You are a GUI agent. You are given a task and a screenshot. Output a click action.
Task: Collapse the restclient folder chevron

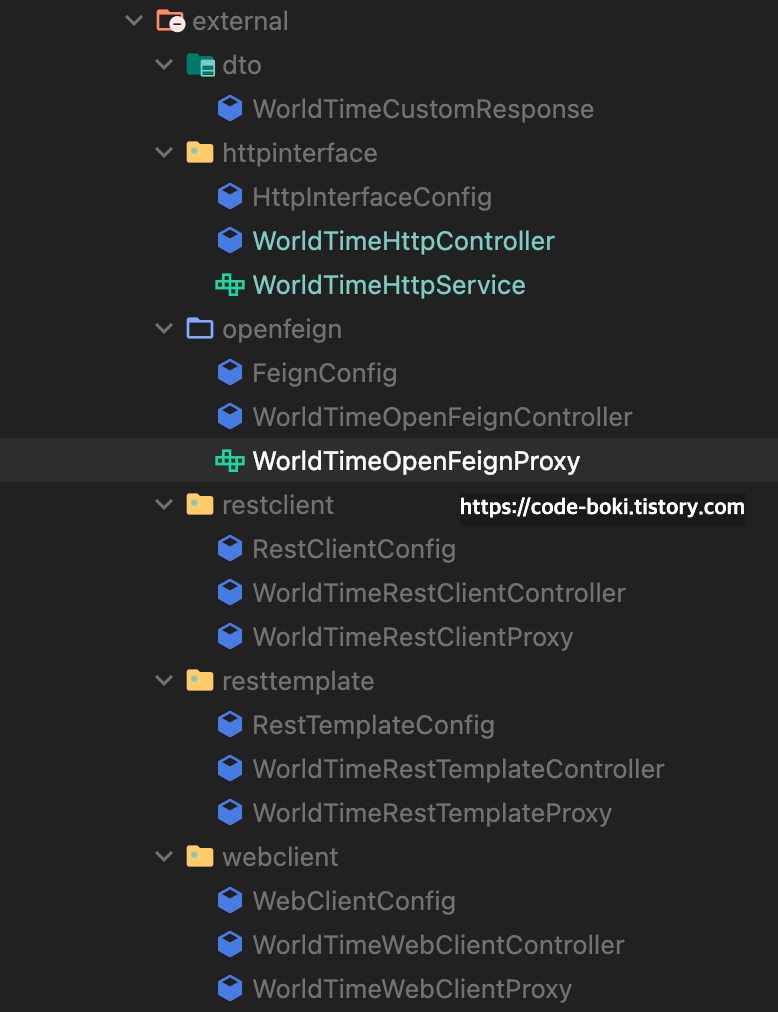[x=165, y=504]
